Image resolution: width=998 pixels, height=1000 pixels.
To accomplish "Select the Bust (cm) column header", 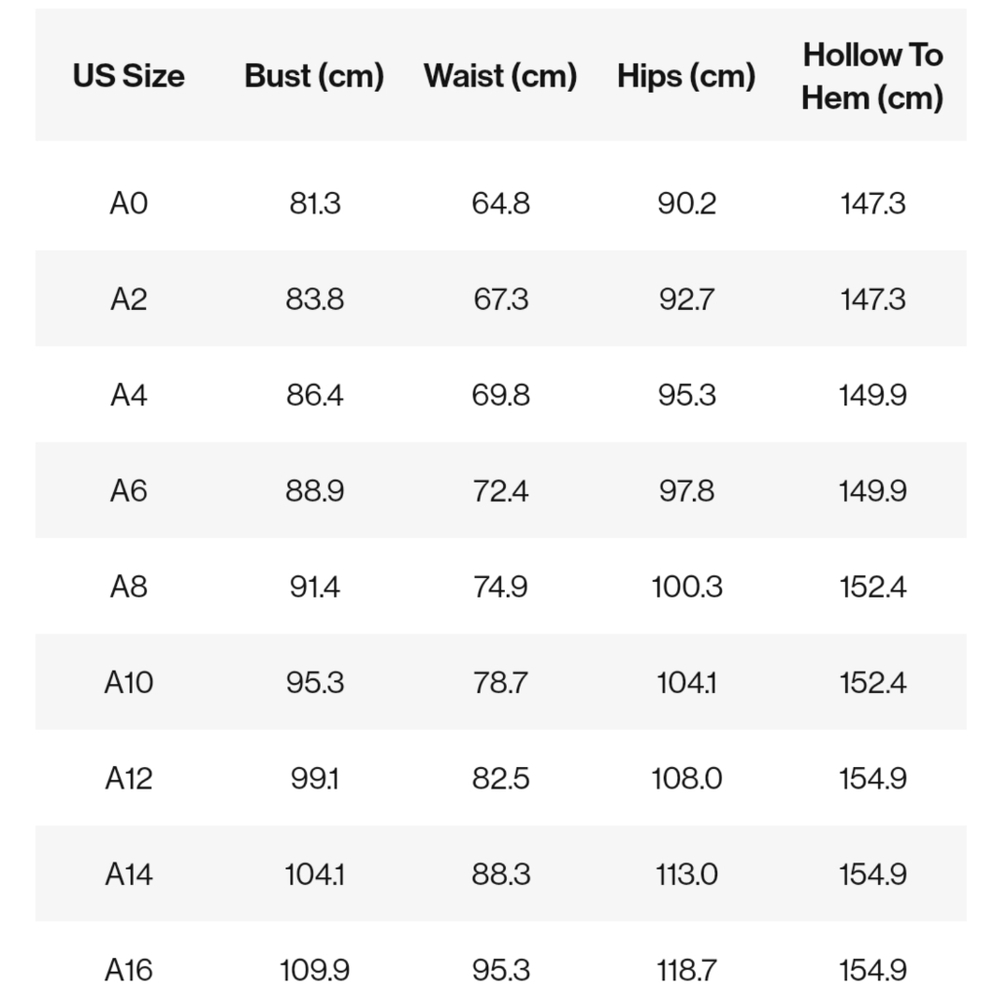I will click(314, 77).
